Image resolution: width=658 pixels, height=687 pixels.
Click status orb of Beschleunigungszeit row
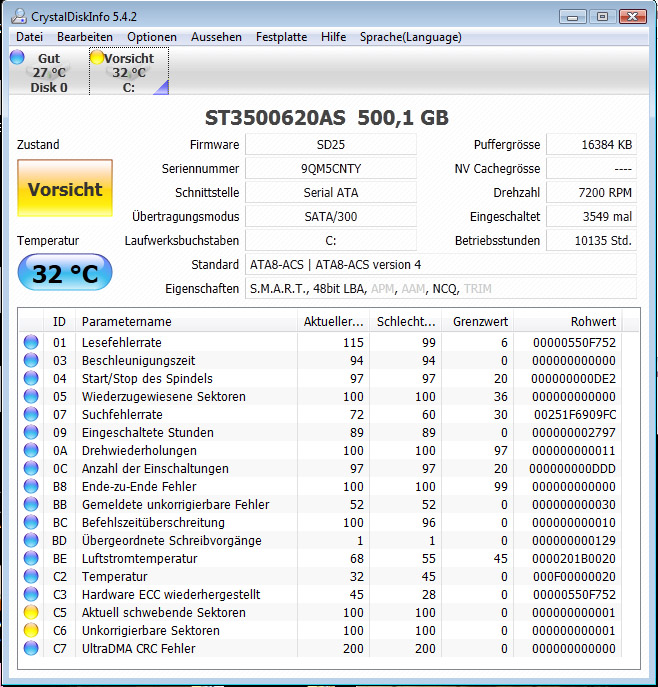[31, 360]
